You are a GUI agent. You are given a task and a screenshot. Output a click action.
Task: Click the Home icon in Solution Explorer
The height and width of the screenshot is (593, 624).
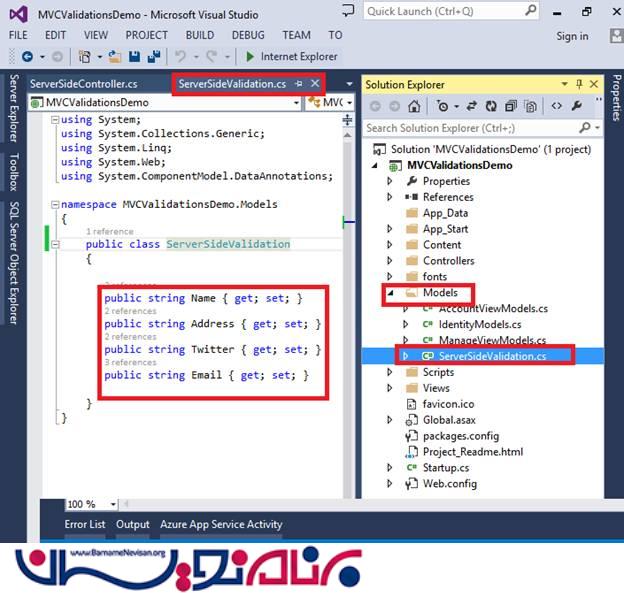(414, 106)
